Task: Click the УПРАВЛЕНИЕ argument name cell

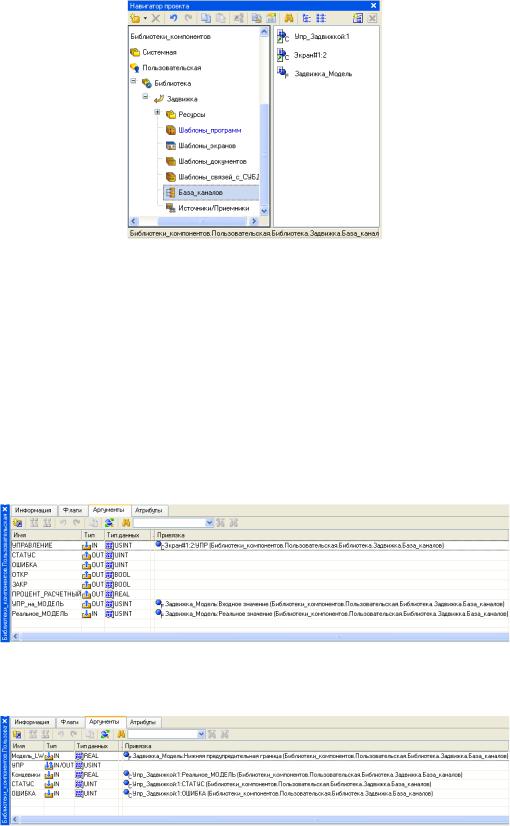Action: click(x=46, y=545)
